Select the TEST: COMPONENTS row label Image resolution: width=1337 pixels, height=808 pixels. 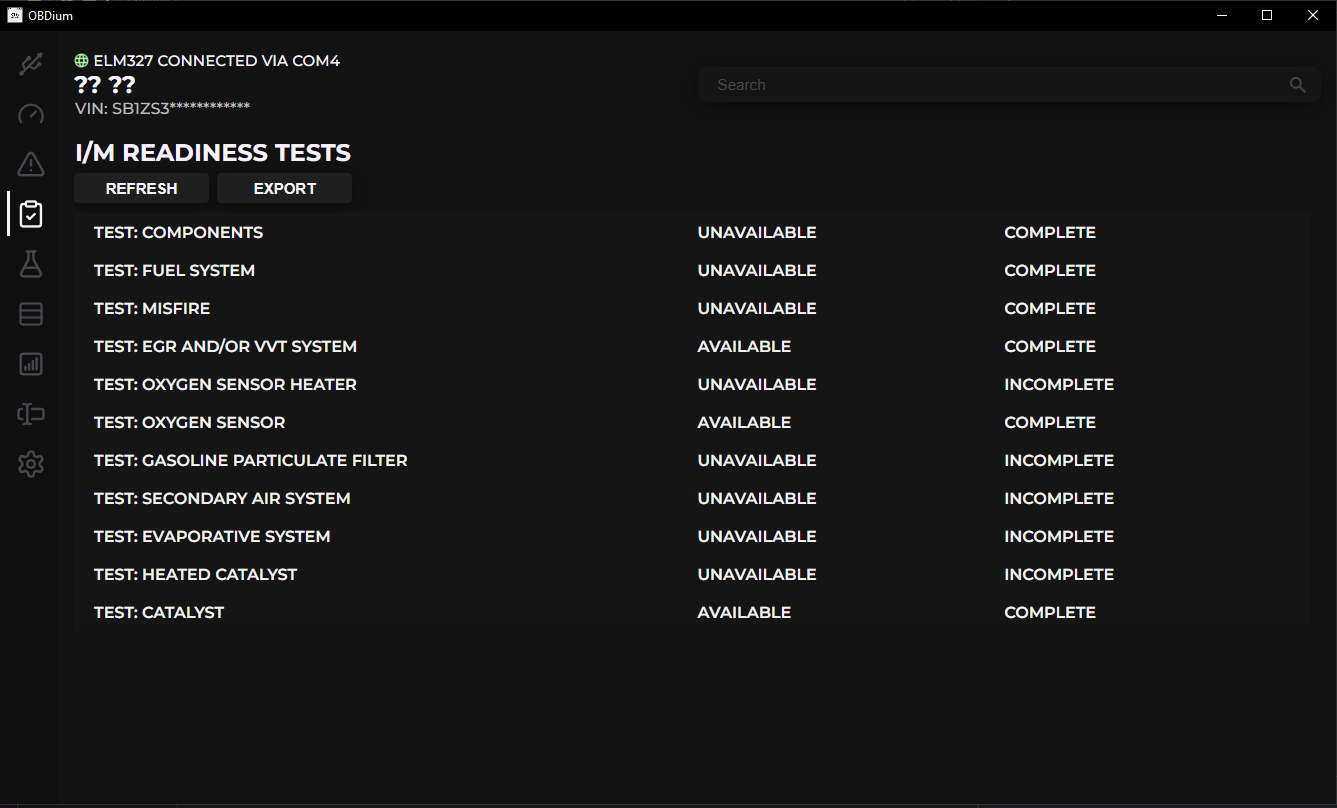(x=178, y=232)
